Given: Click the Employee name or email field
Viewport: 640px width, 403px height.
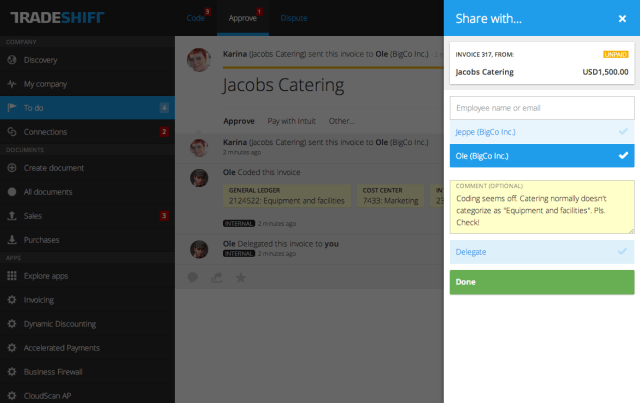Looking at the screenshot, I should (x=542, y=108).
